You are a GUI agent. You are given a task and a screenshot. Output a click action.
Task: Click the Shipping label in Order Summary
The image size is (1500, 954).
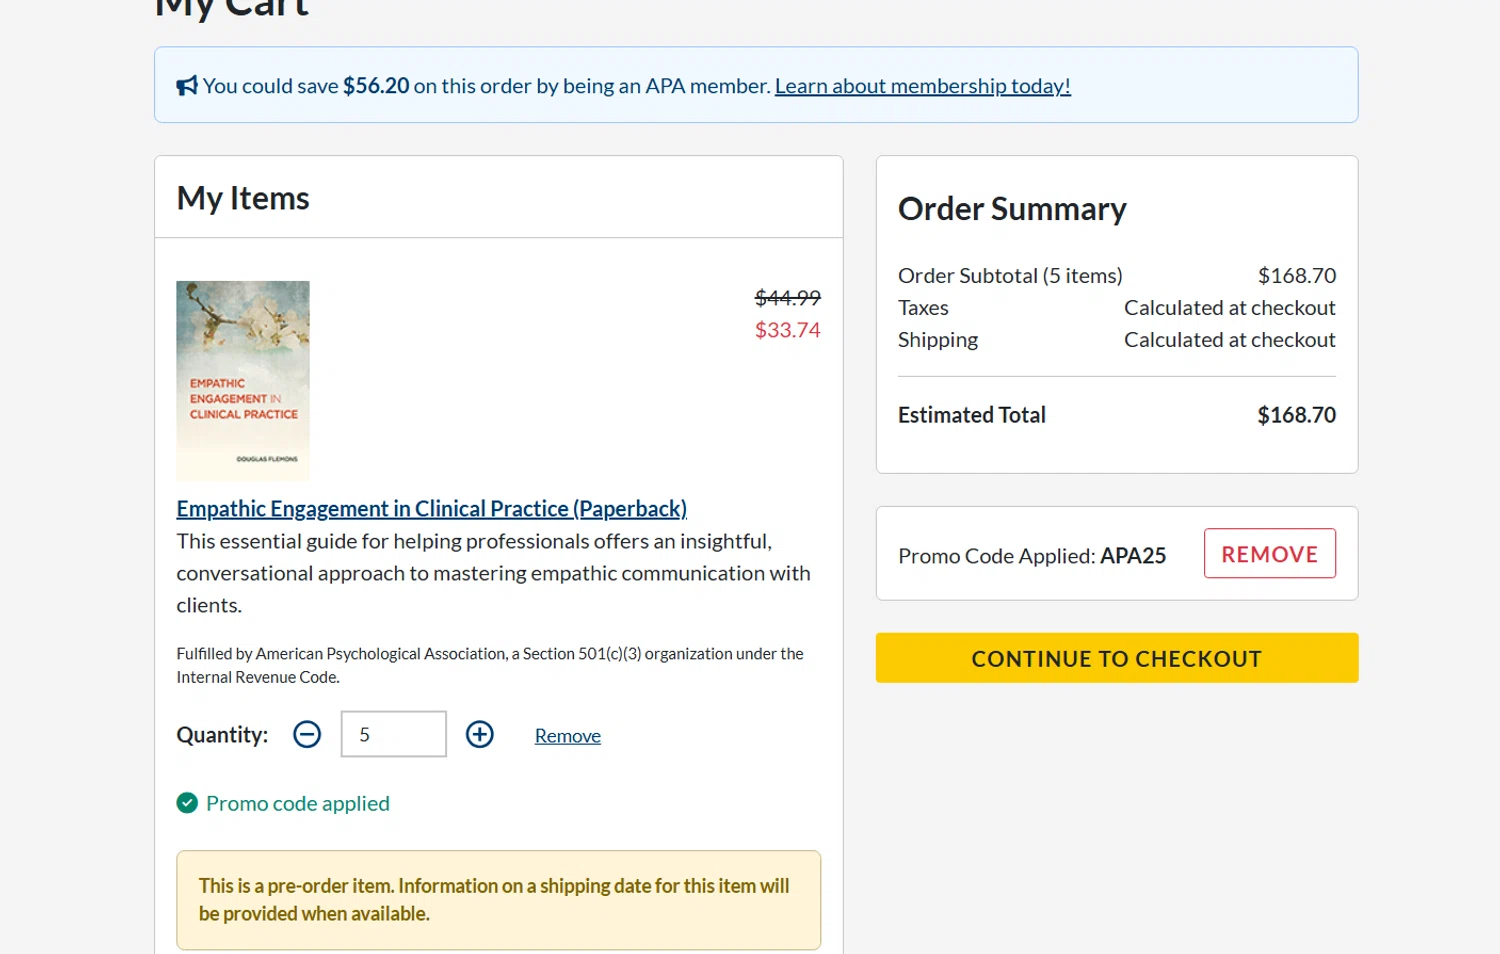click(x=938, y=340)
